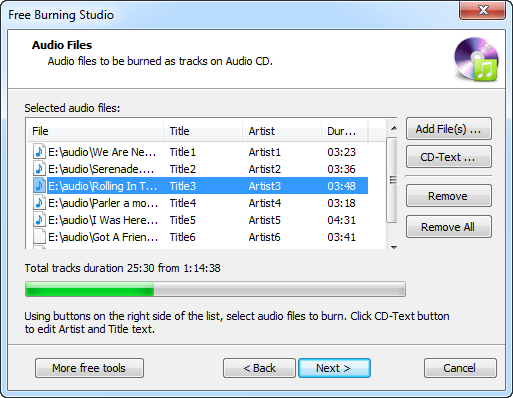The height and width of the screenshot is (398, 513).
Task: Click the total tracks duration progress bar
Action: tap(215, 289)
